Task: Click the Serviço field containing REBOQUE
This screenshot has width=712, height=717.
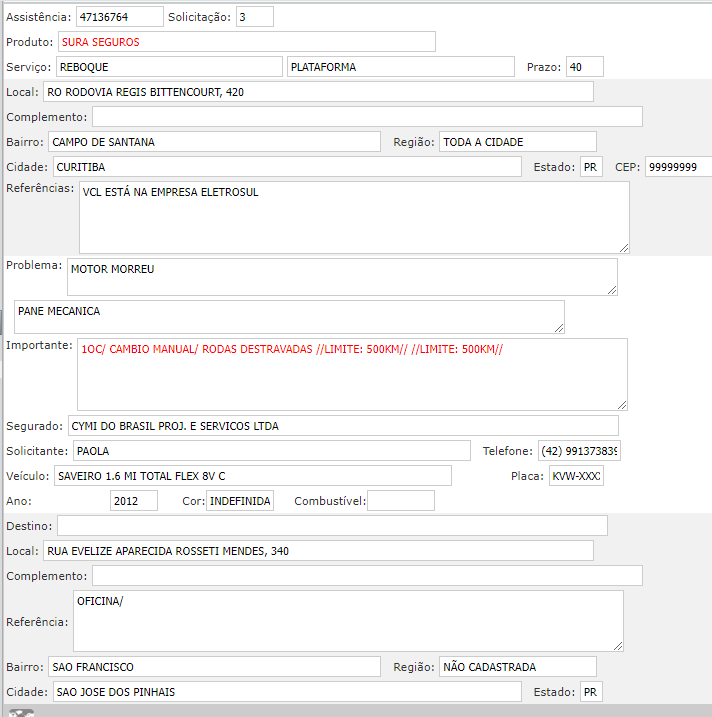Action: point(168,67)
